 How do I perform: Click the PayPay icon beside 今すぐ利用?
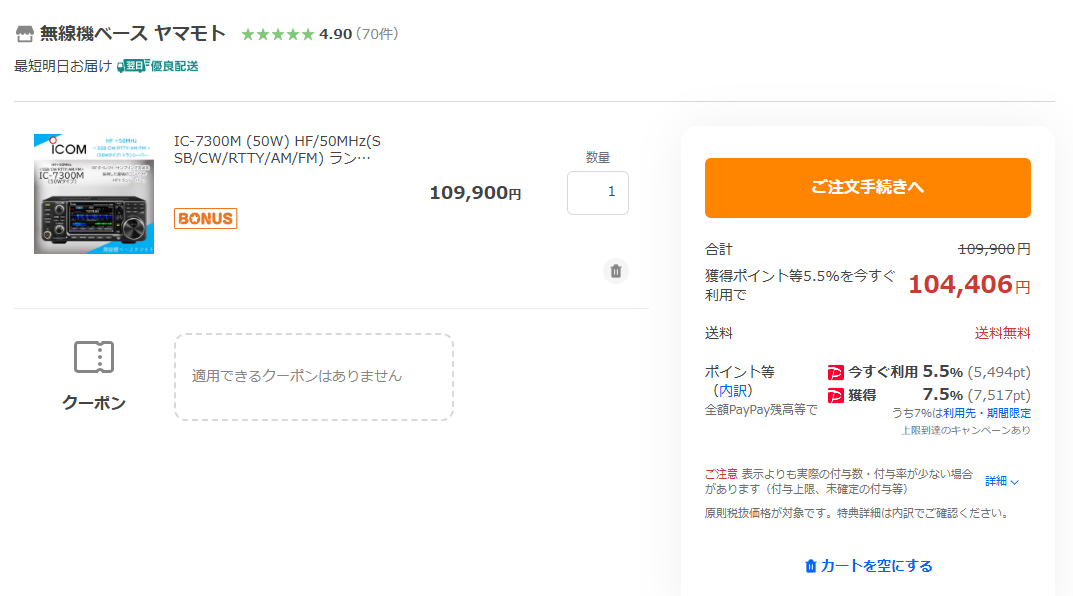click(x=836, y=372)
